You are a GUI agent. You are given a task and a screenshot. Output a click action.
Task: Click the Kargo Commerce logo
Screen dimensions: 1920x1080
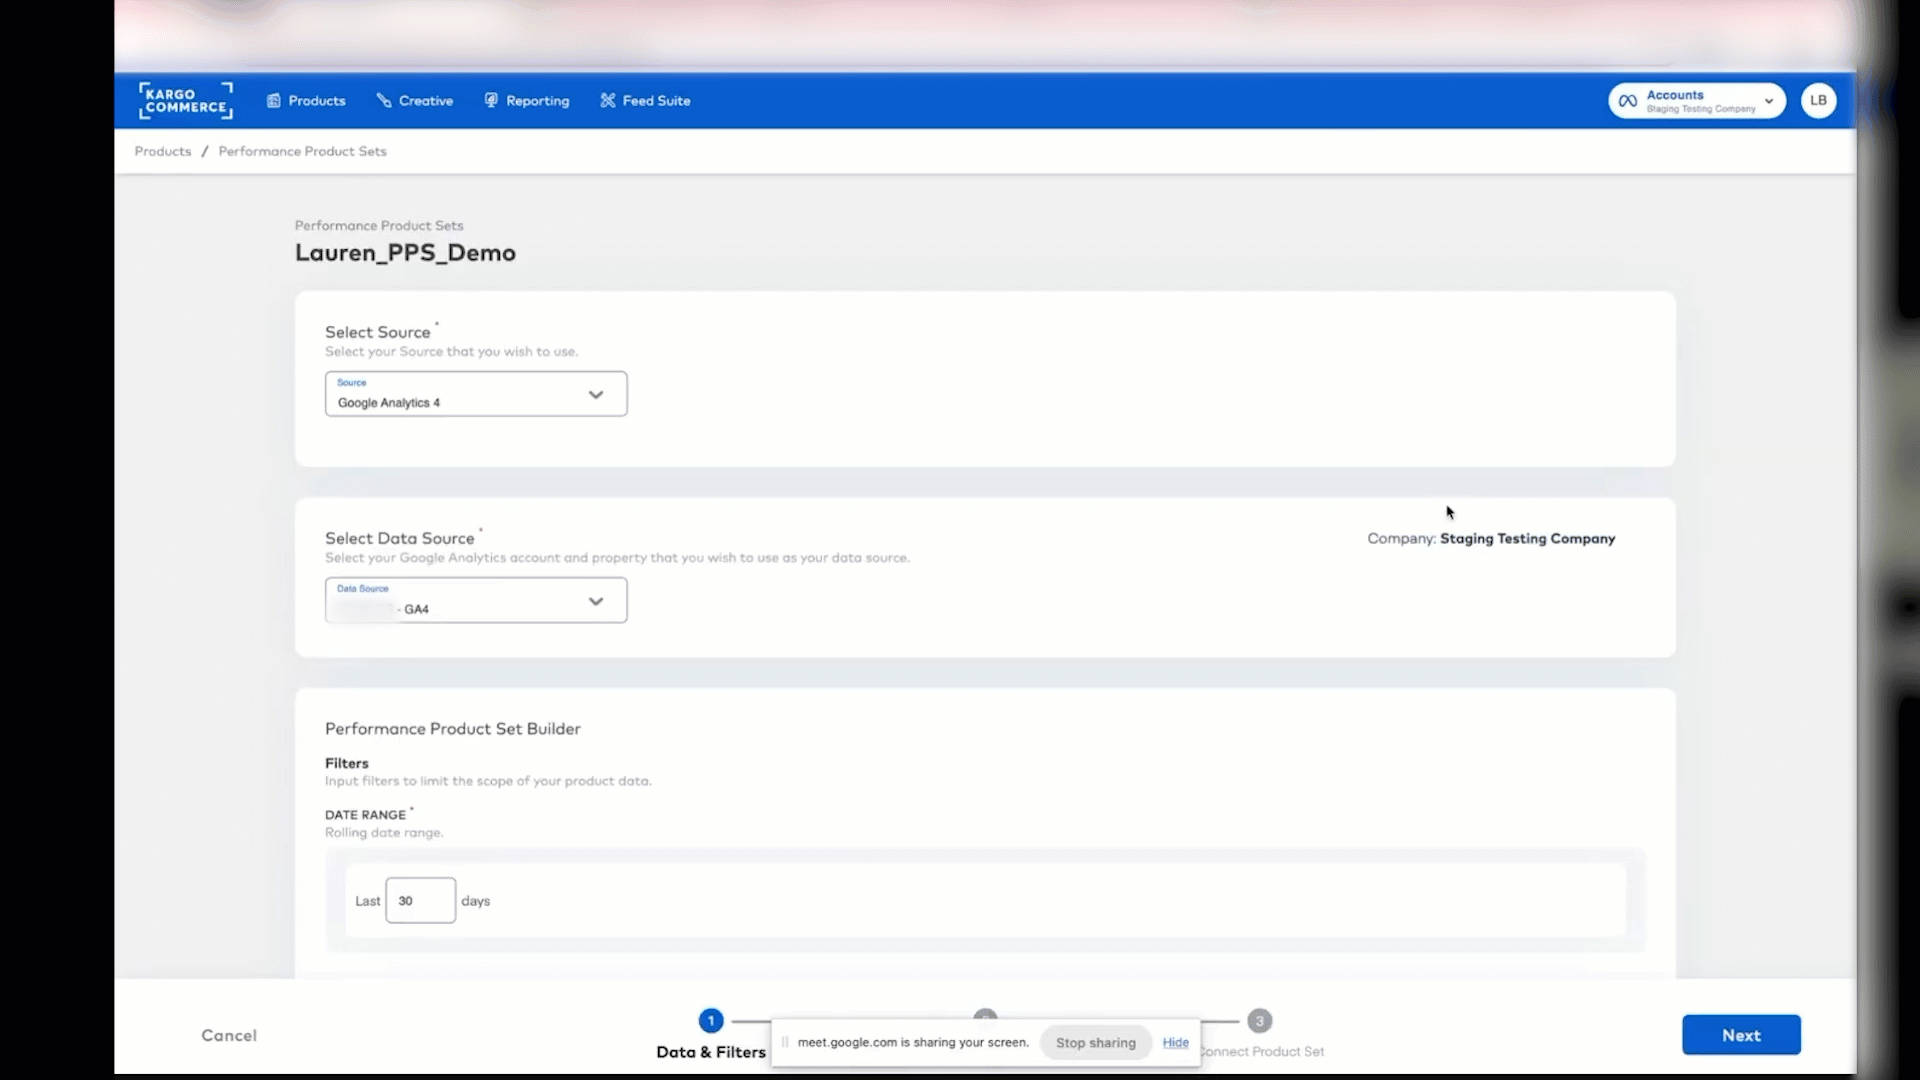184,100
